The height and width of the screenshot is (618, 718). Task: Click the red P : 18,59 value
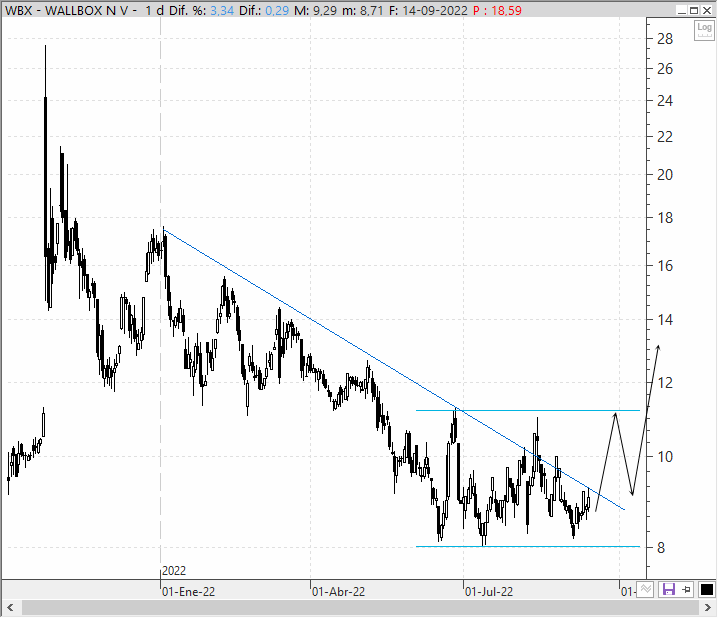[x=497, y=10]
